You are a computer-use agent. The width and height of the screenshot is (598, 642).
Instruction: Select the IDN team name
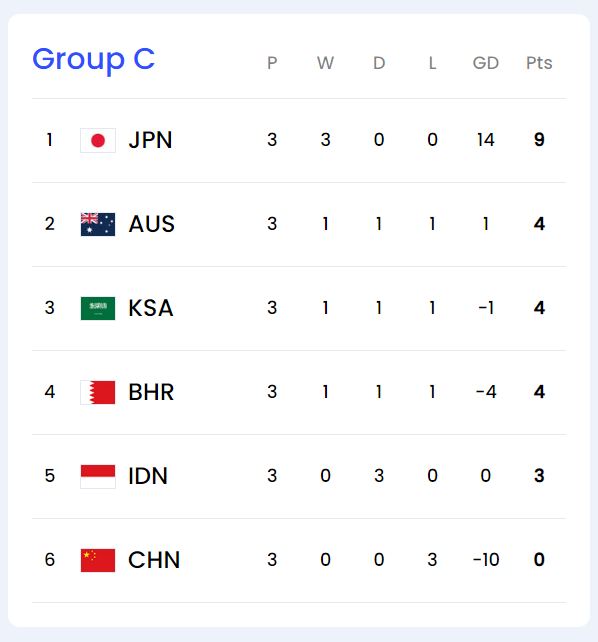148,476
